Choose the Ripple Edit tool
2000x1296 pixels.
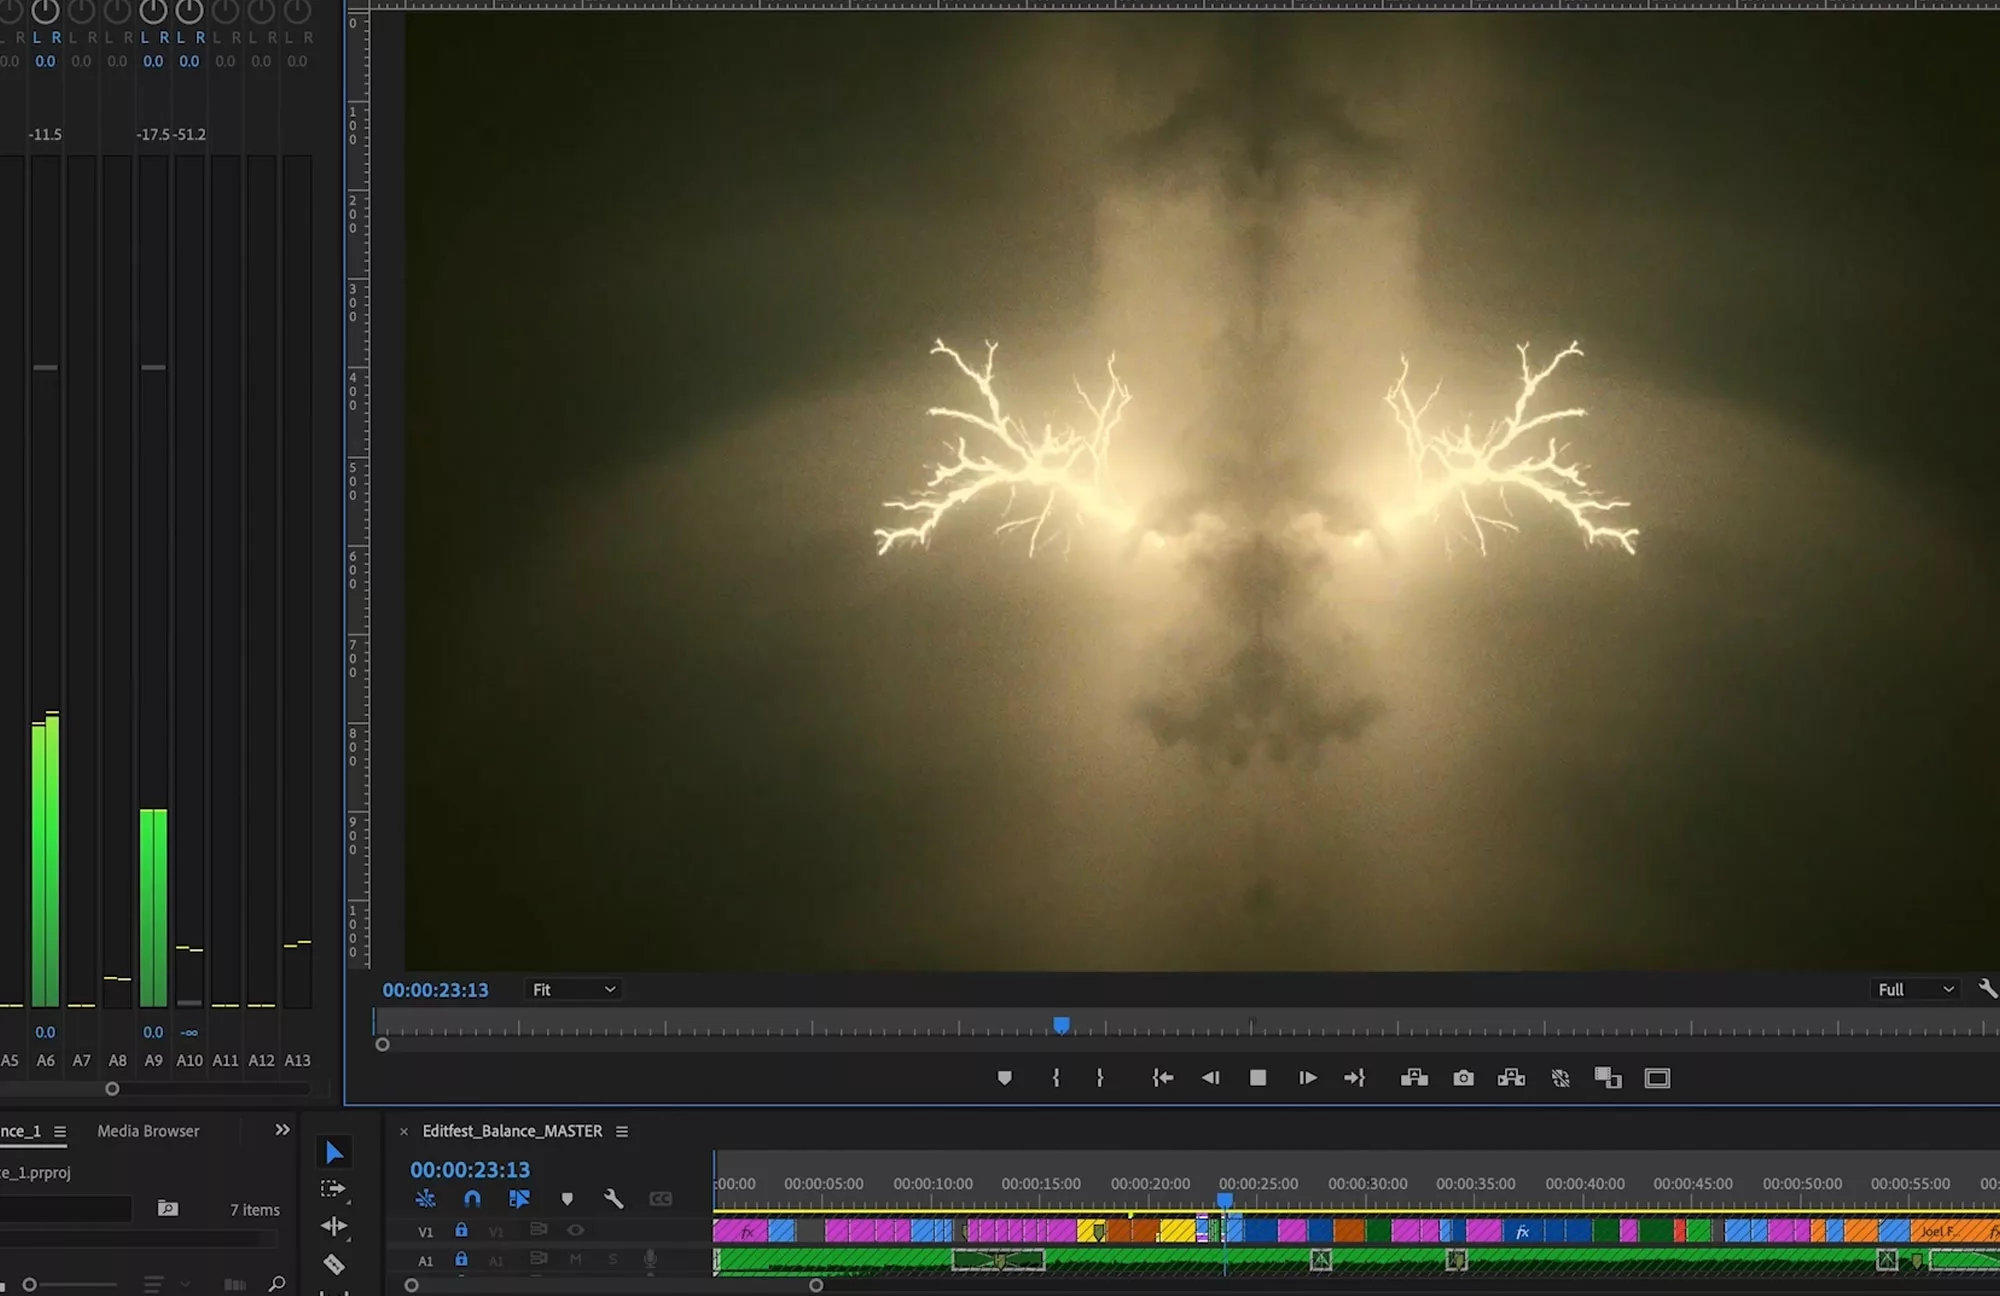click(x=334, y=1226)
